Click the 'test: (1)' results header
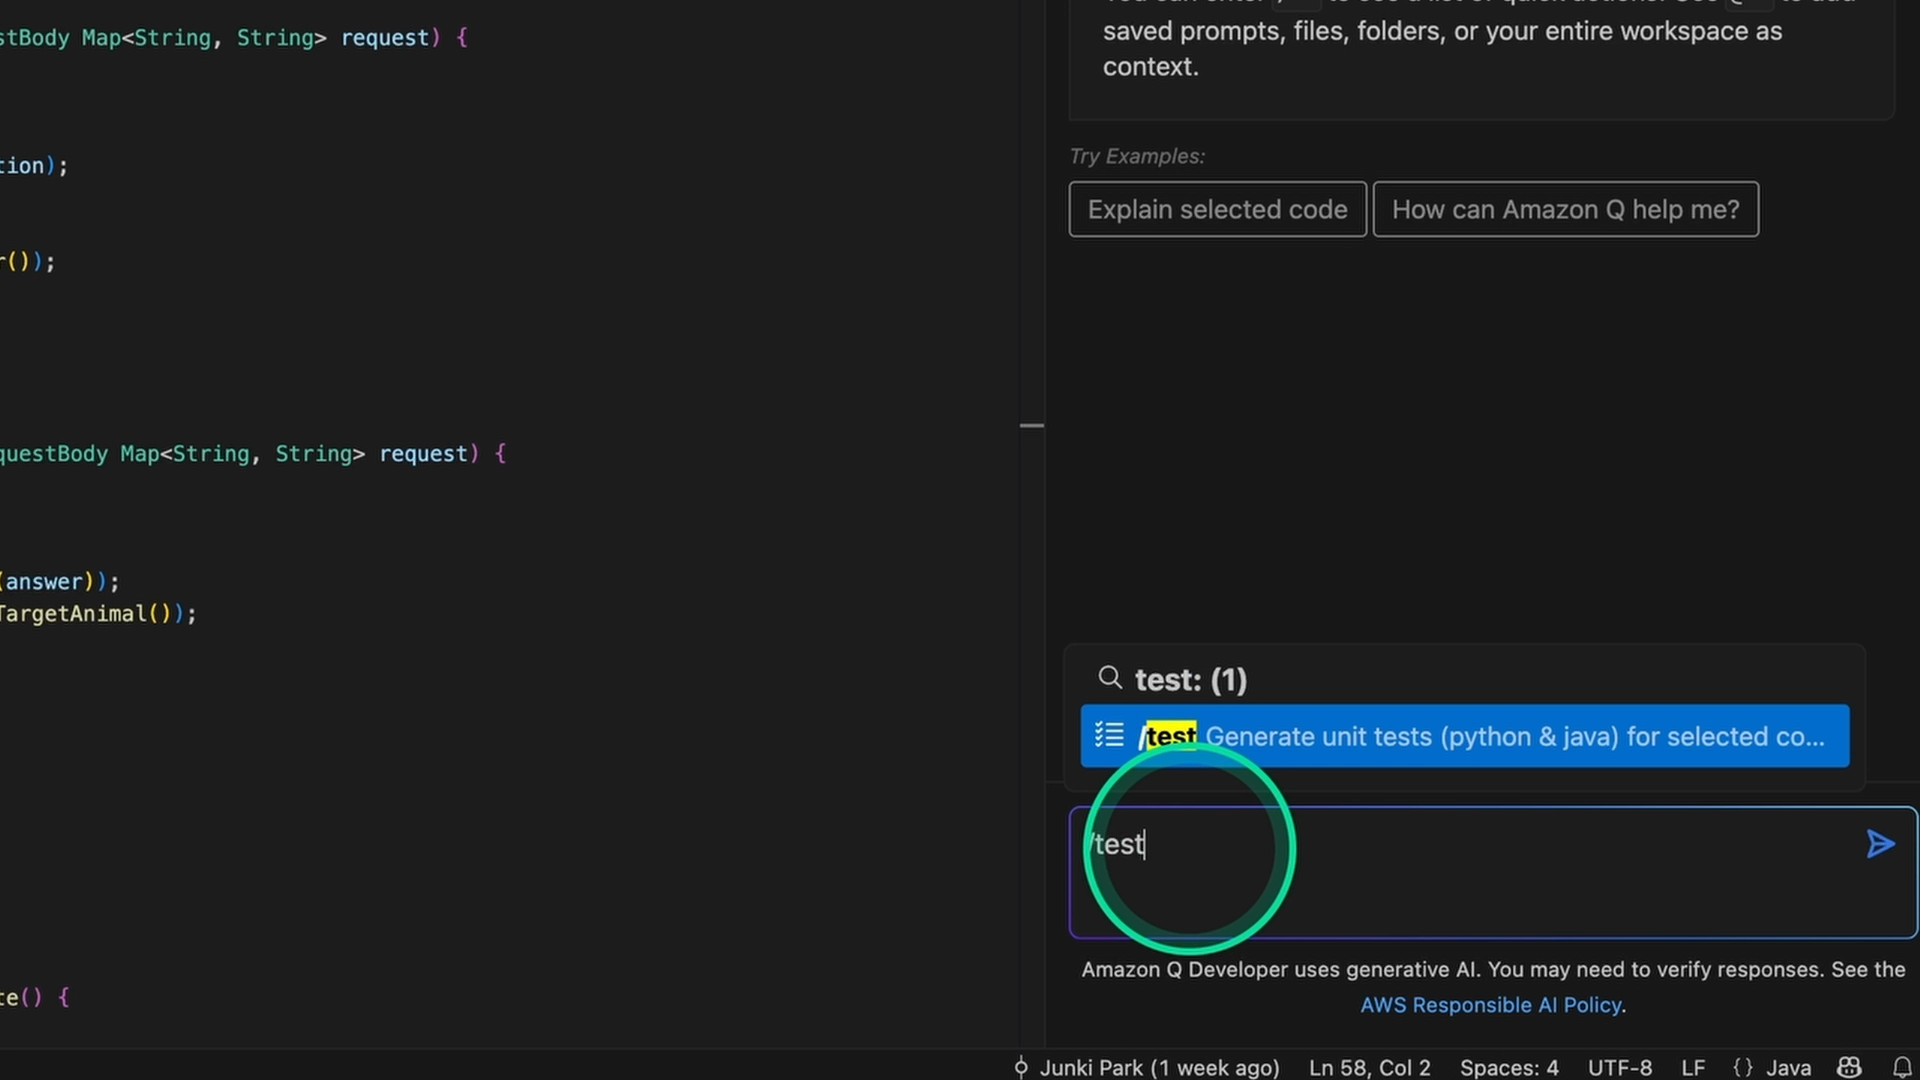1920x1080 pixels. coord(1190,680)
